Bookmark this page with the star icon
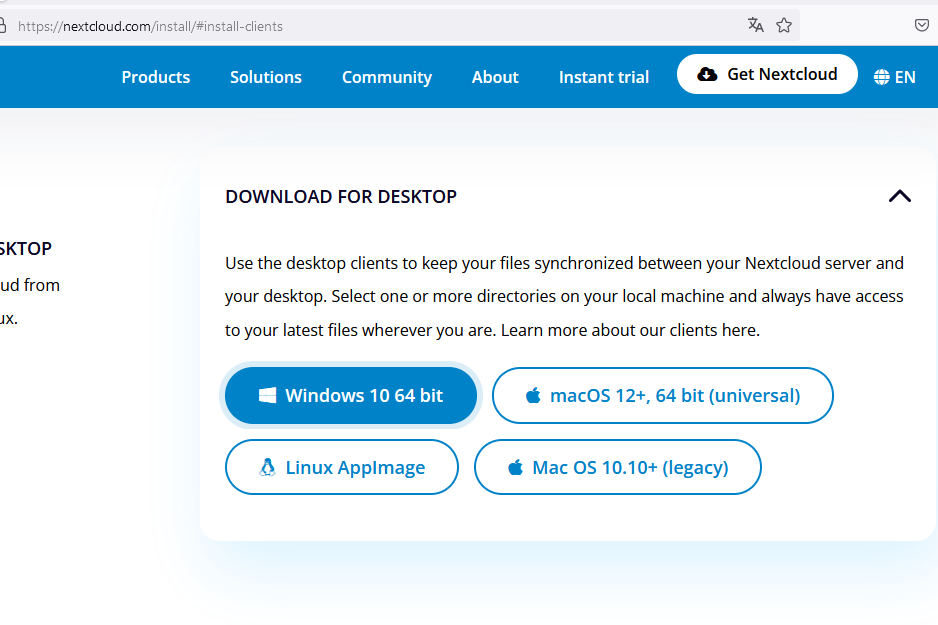Screen dimensions: 938x625 pos(784,25)
